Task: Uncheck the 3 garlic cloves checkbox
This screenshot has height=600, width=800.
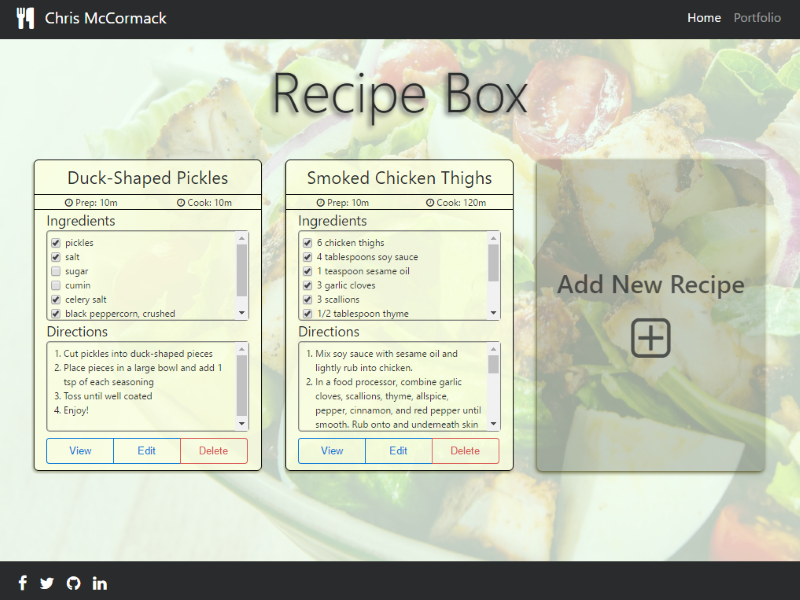Action: pos(308,285)
